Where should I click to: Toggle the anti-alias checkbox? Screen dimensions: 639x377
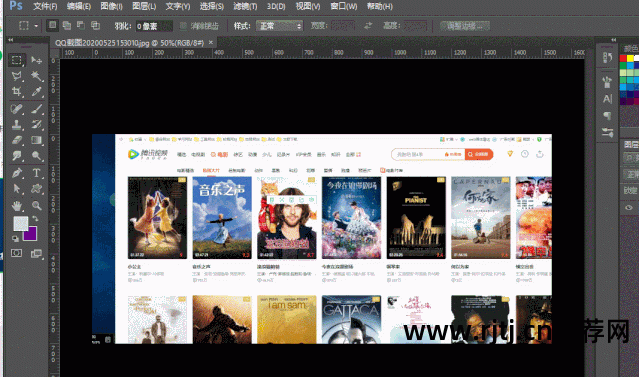[x=183, y=26]
